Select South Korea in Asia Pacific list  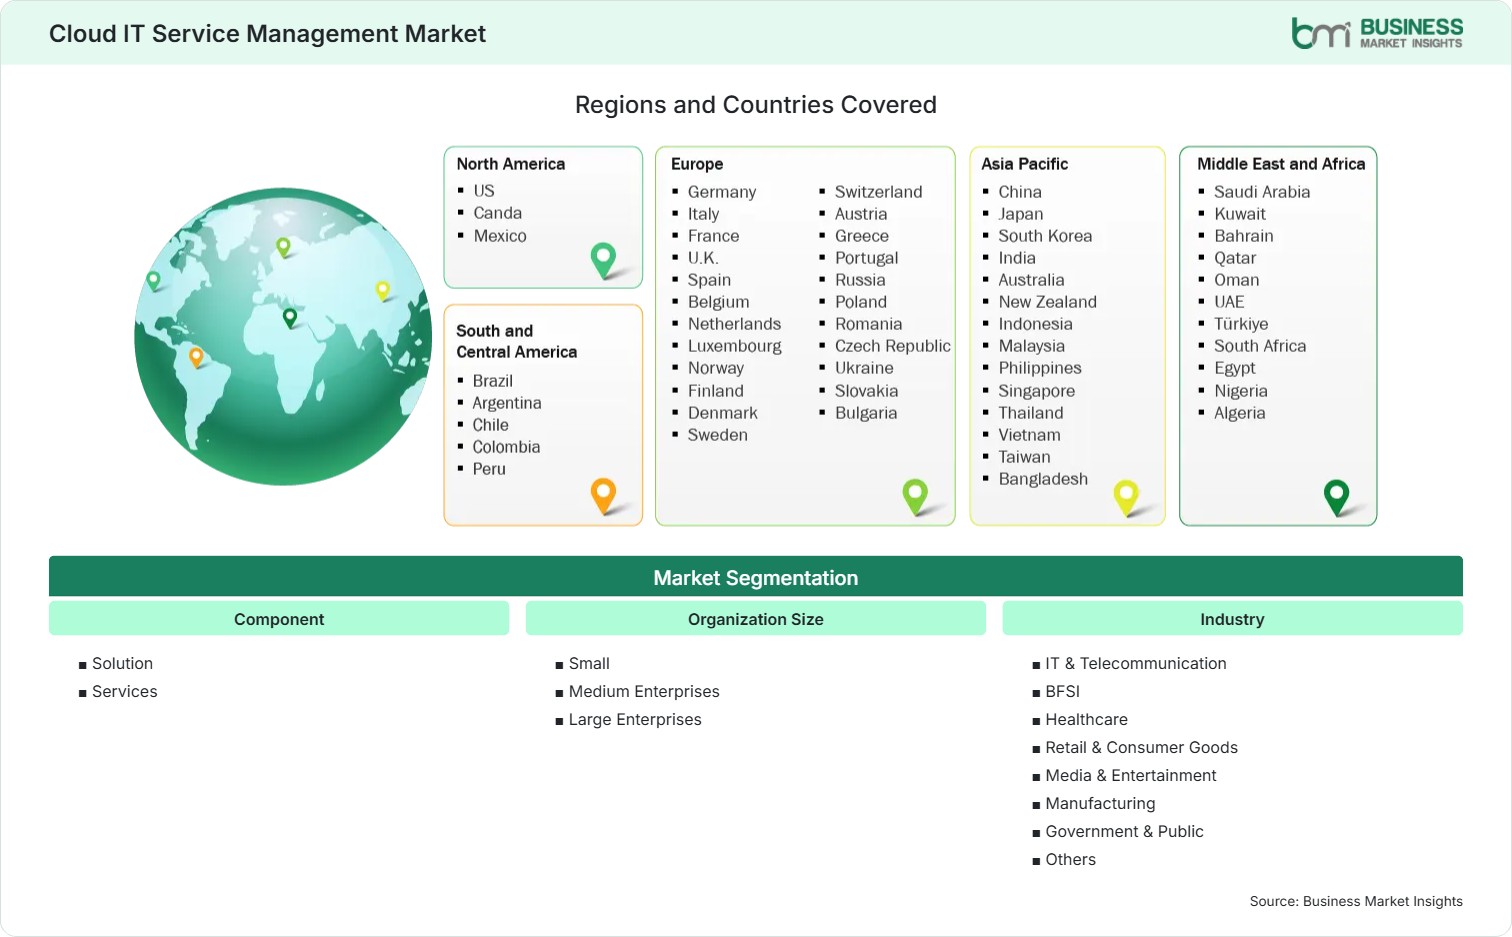click(1045, 236)
